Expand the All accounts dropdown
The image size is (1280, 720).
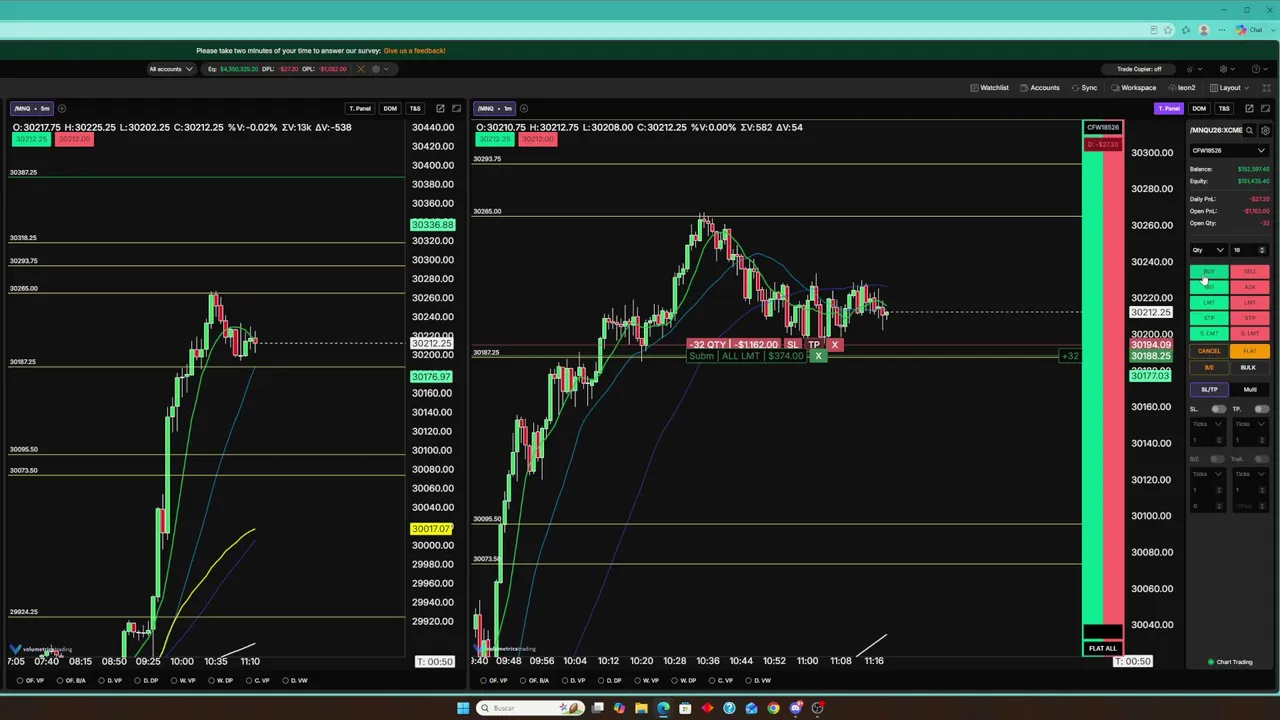[x=170, y=69]
